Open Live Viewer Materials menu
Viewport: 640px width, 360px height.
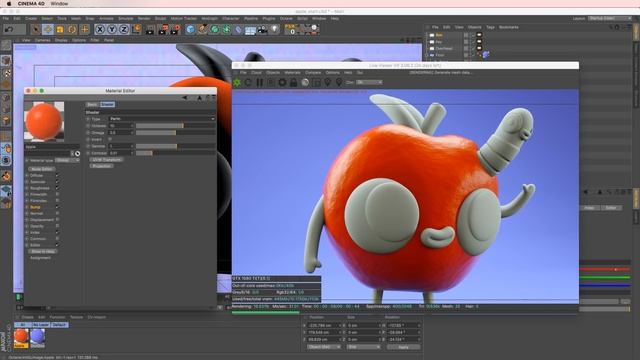pyautogui.click(x=292, y=73)
